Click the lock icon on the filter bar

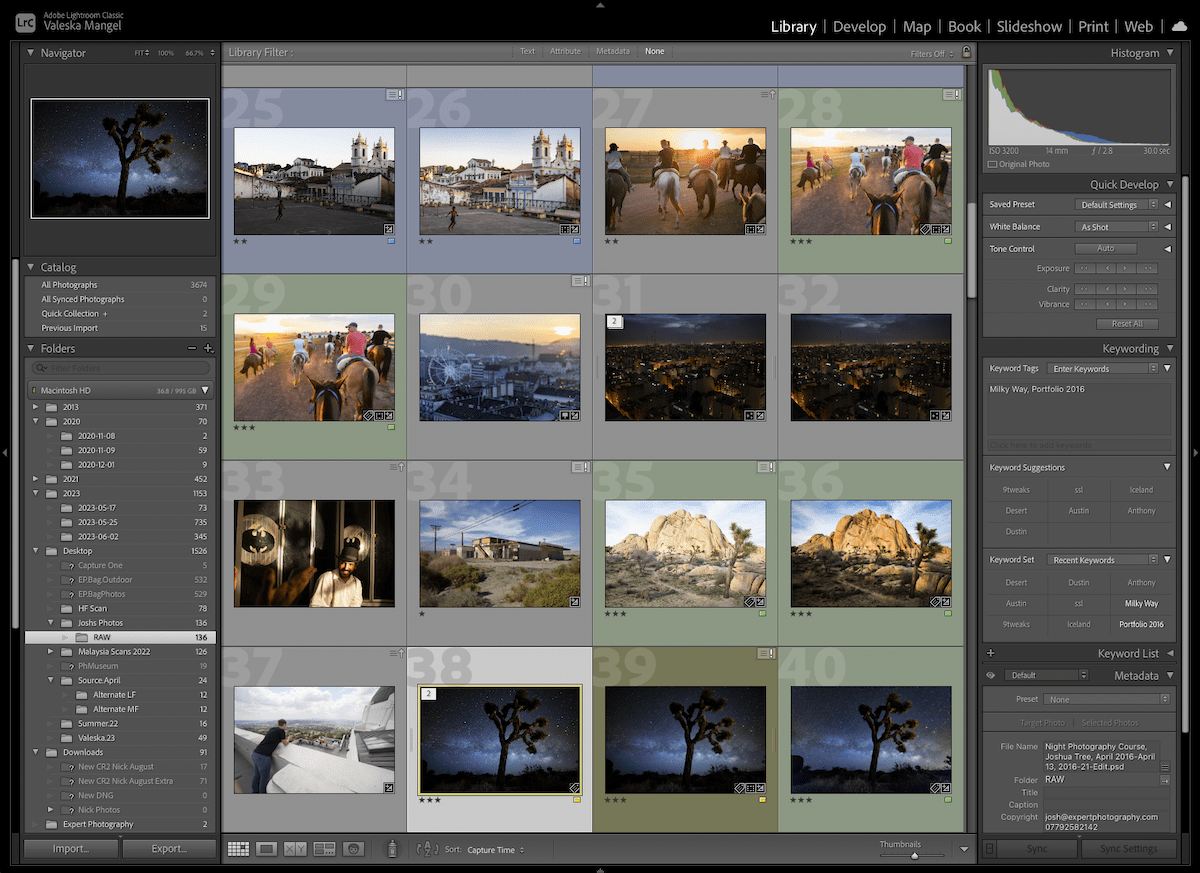point(966,51)
